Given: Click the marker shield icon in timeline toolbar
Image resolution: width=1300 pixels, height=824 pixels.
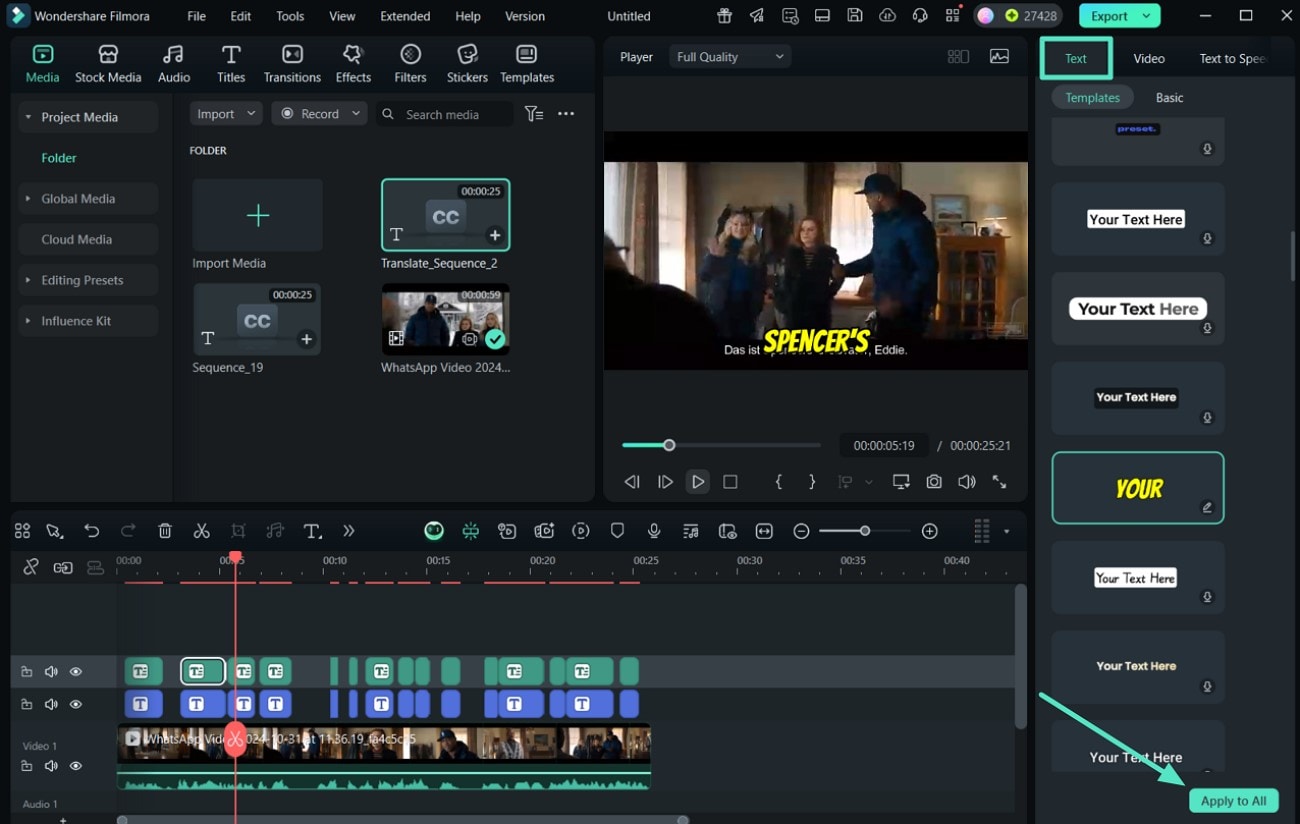Looking at the screenshot, I should tap(617, 531).
